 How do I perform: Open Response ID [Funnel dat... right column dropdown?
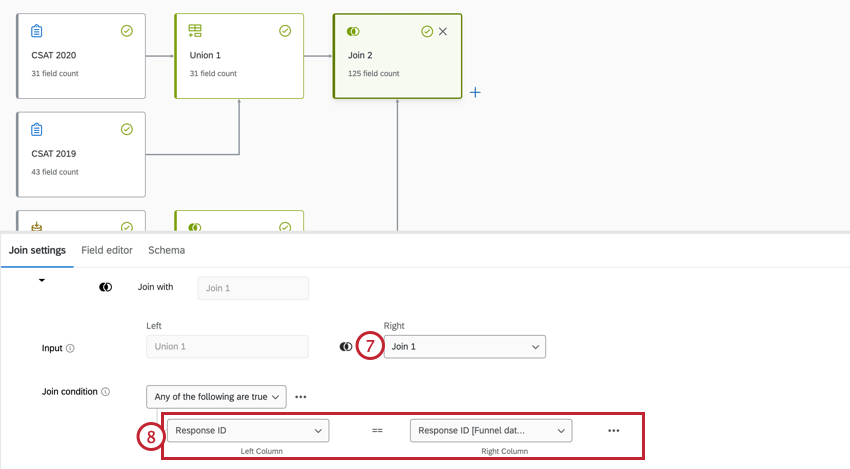491,431
